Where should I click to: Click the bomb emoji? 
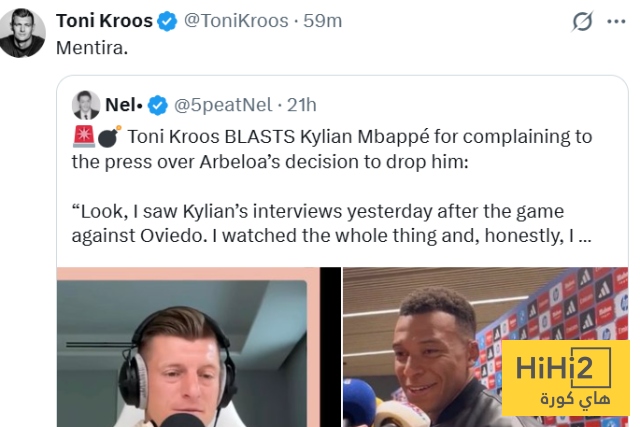point(109,136)
